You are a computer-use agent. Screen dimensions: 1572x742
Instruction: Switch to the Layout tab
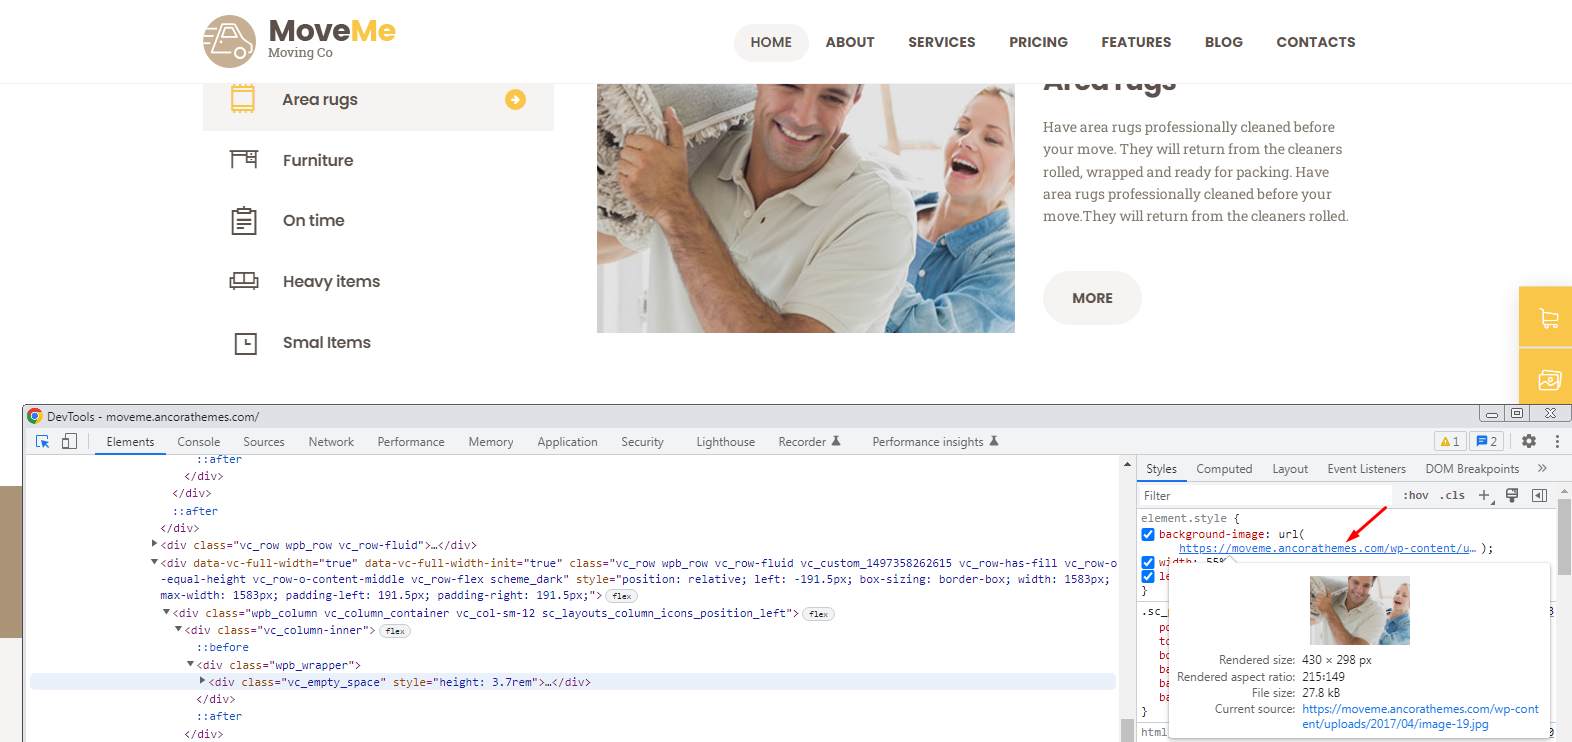point(1290,468)
